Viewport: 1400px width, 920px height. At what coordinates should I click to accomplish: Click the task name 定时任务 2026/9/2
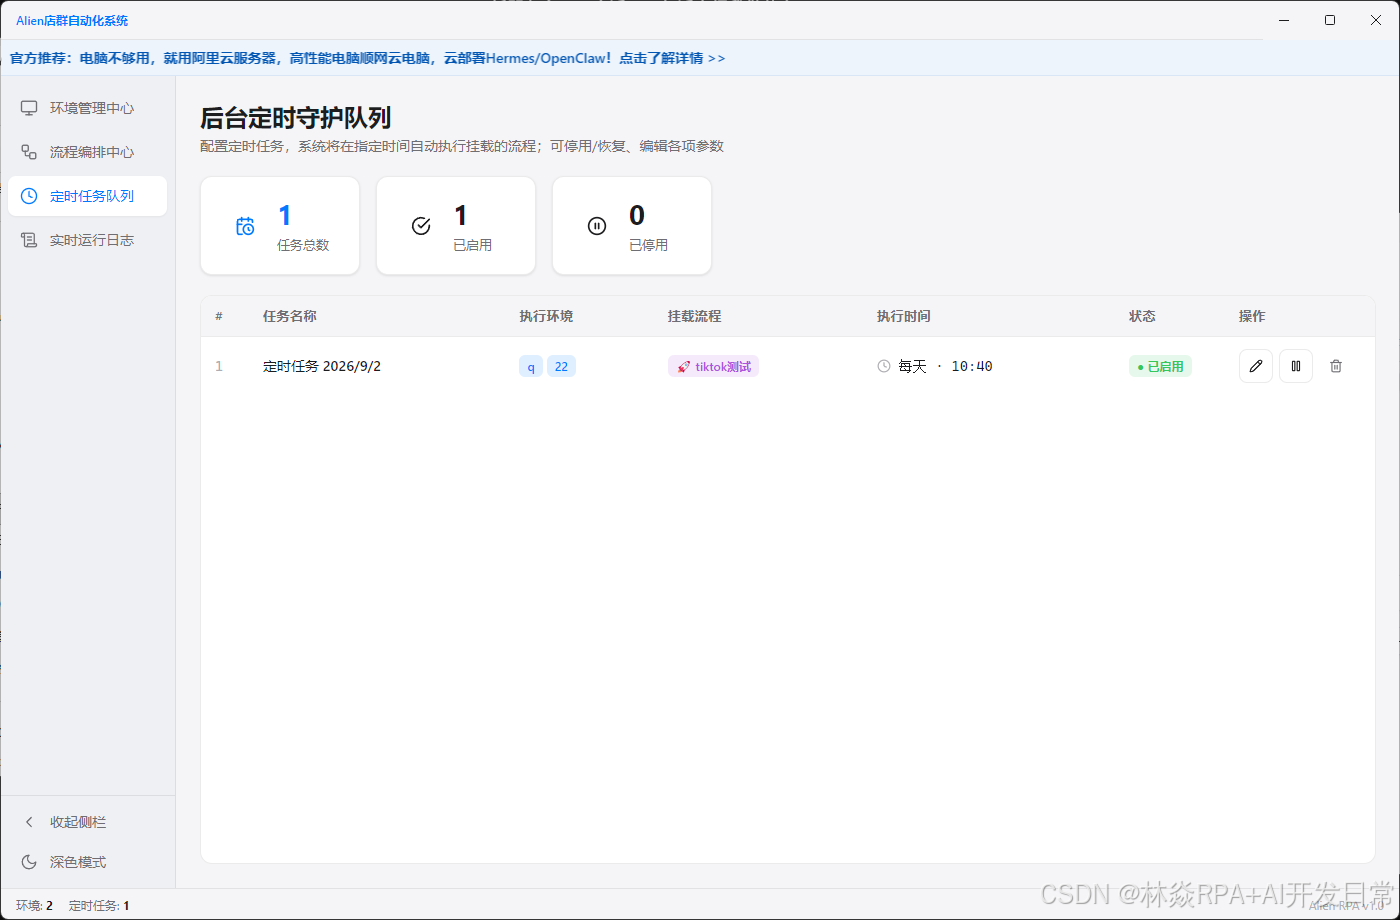[x=322, y=366]
